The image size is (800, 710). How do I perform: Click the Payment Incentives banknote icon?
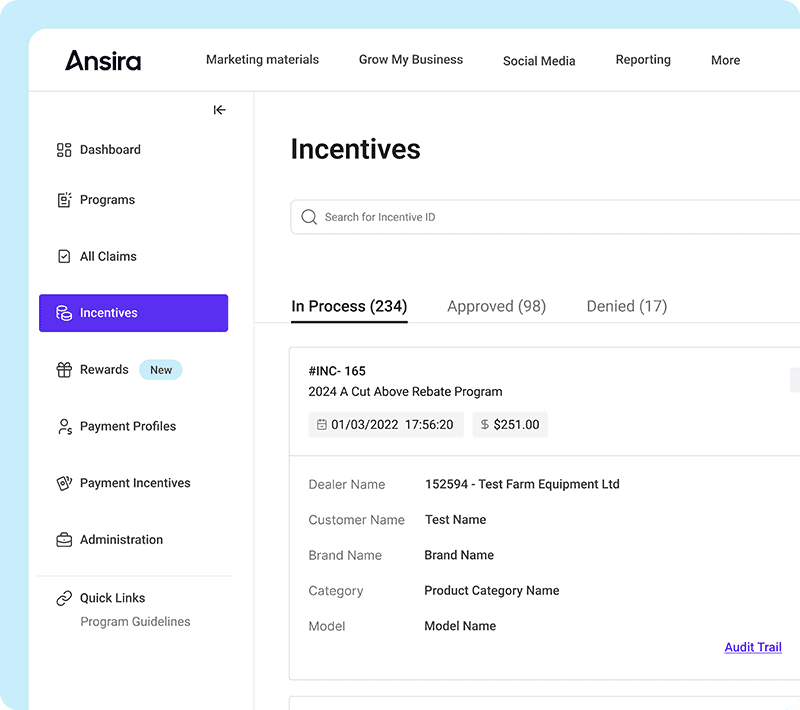[x=63, y=483]
